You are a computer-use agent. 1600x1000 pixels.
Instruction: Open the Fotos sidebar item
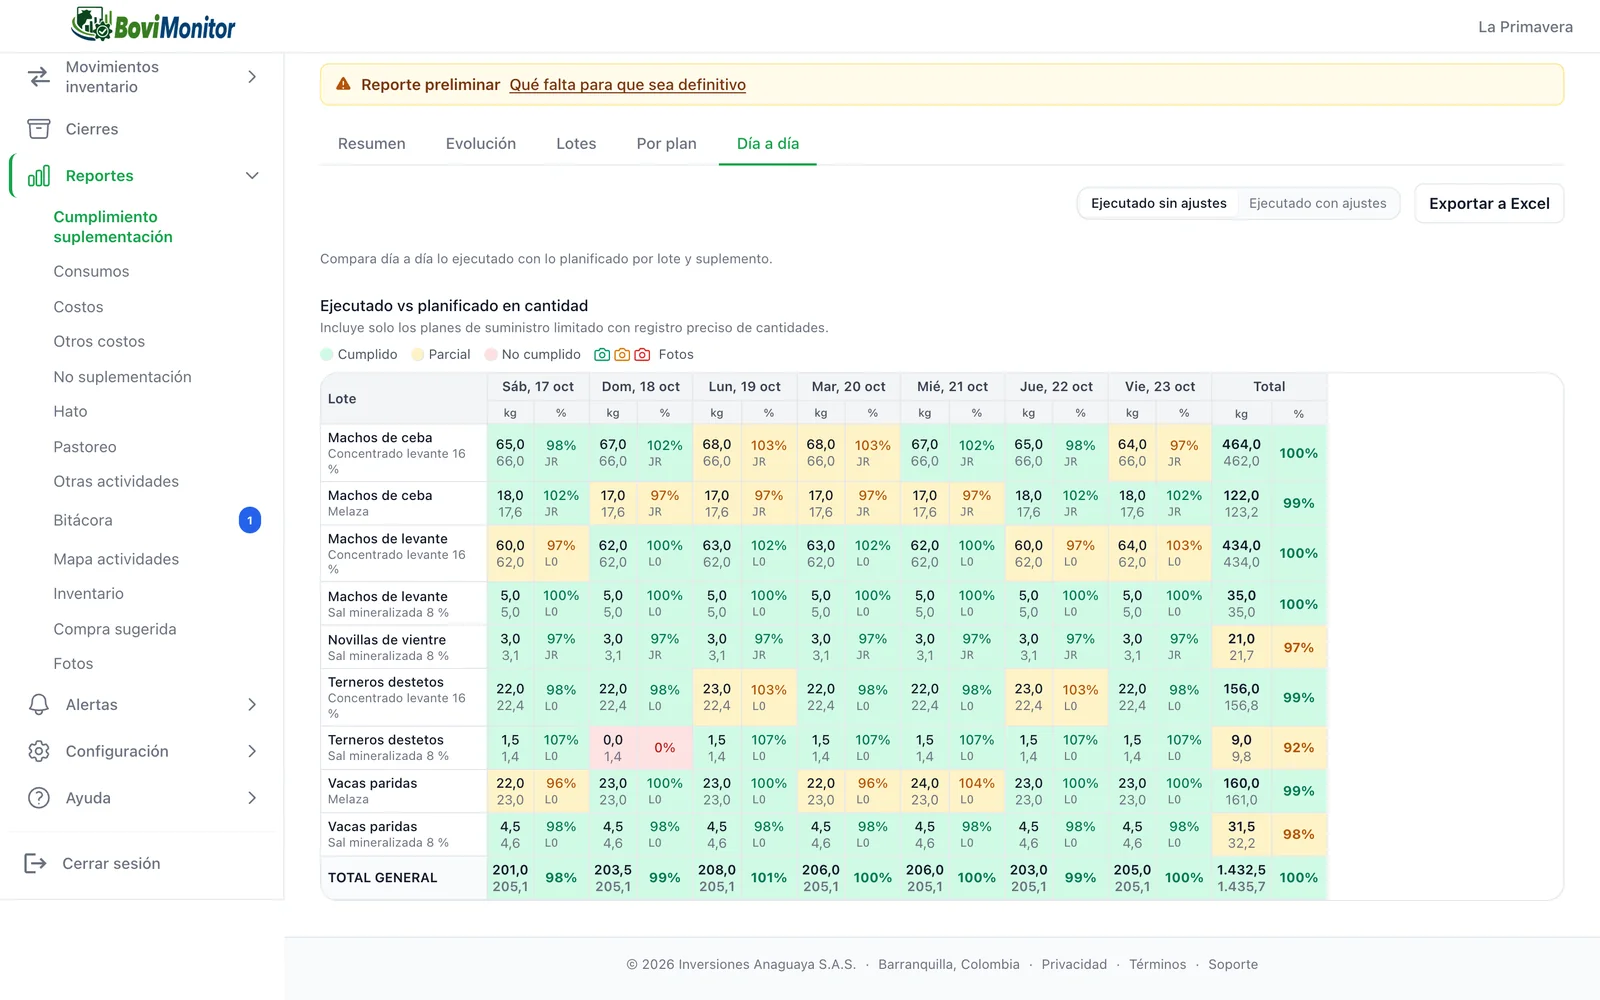(73, 664)
